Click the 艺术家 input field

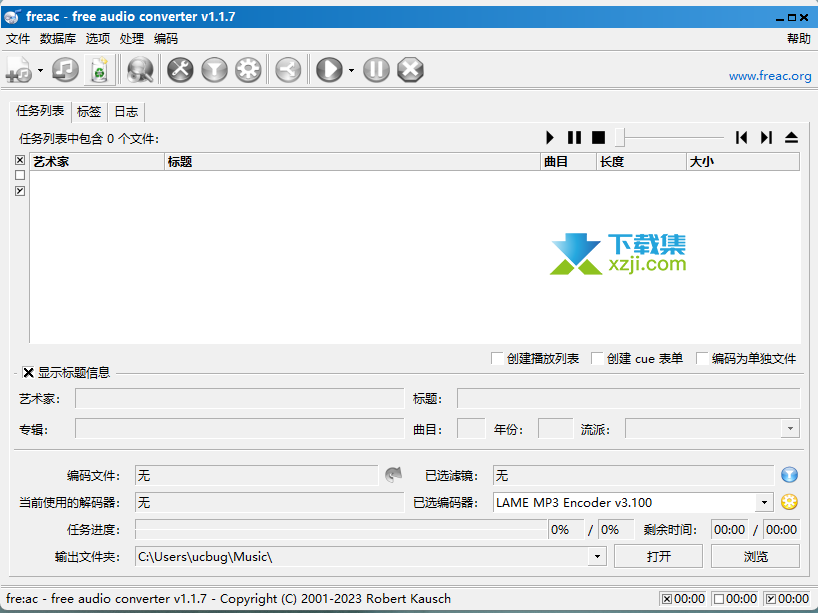pos(239,399)
